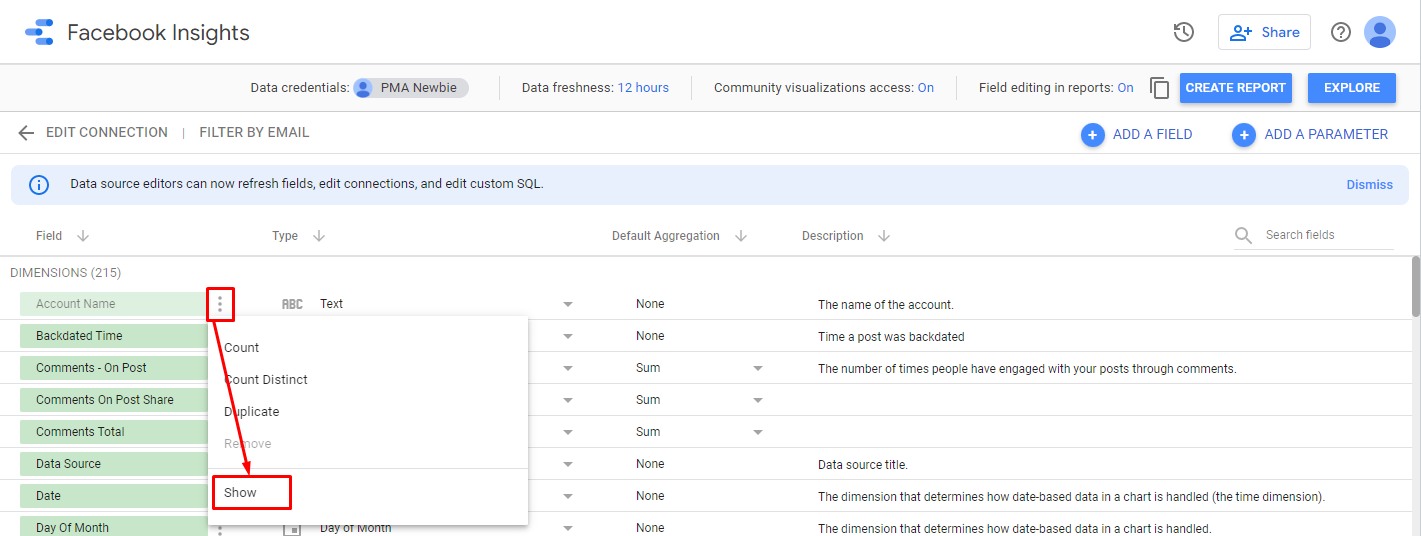This screenshot has height=536, width=1421.
Task: Click the CREATE REPORT button
Action: [x=1235, y=88]
